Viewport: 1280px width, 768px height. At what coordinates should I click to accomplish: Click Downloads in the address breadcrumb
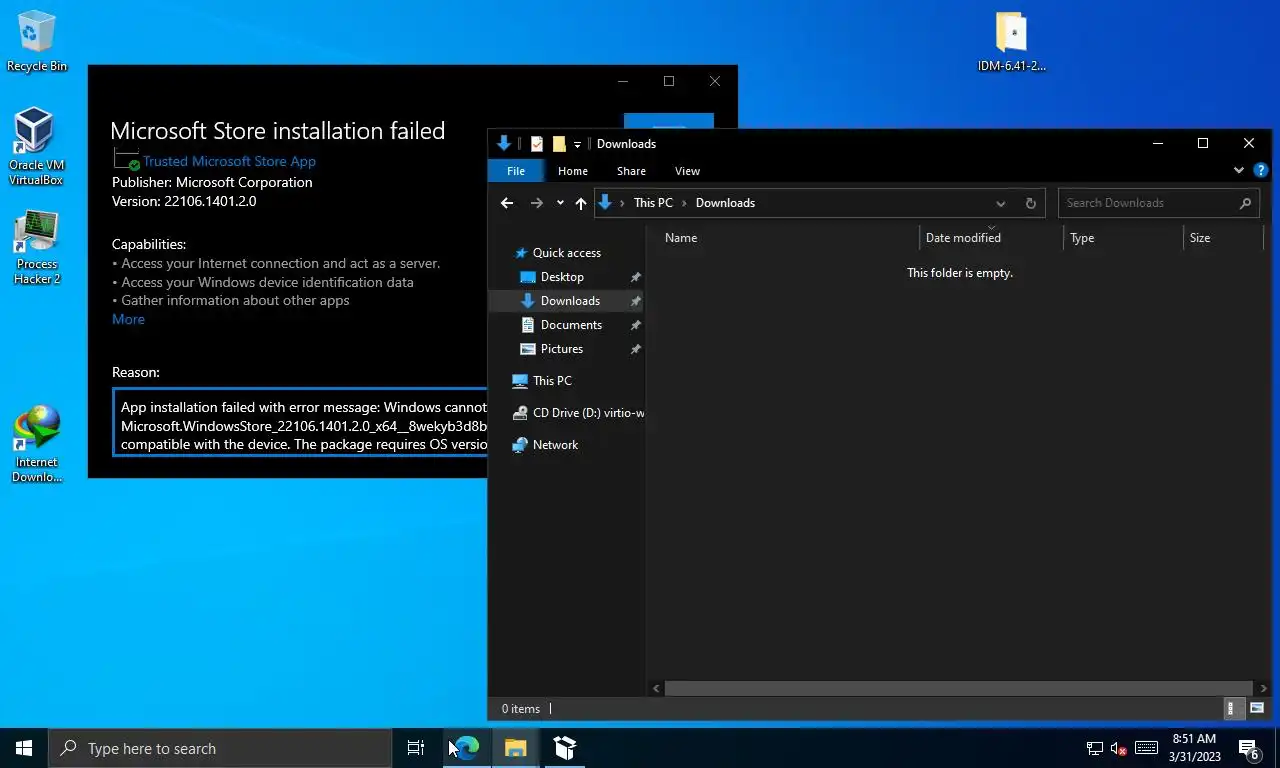[x=725, y=203]
